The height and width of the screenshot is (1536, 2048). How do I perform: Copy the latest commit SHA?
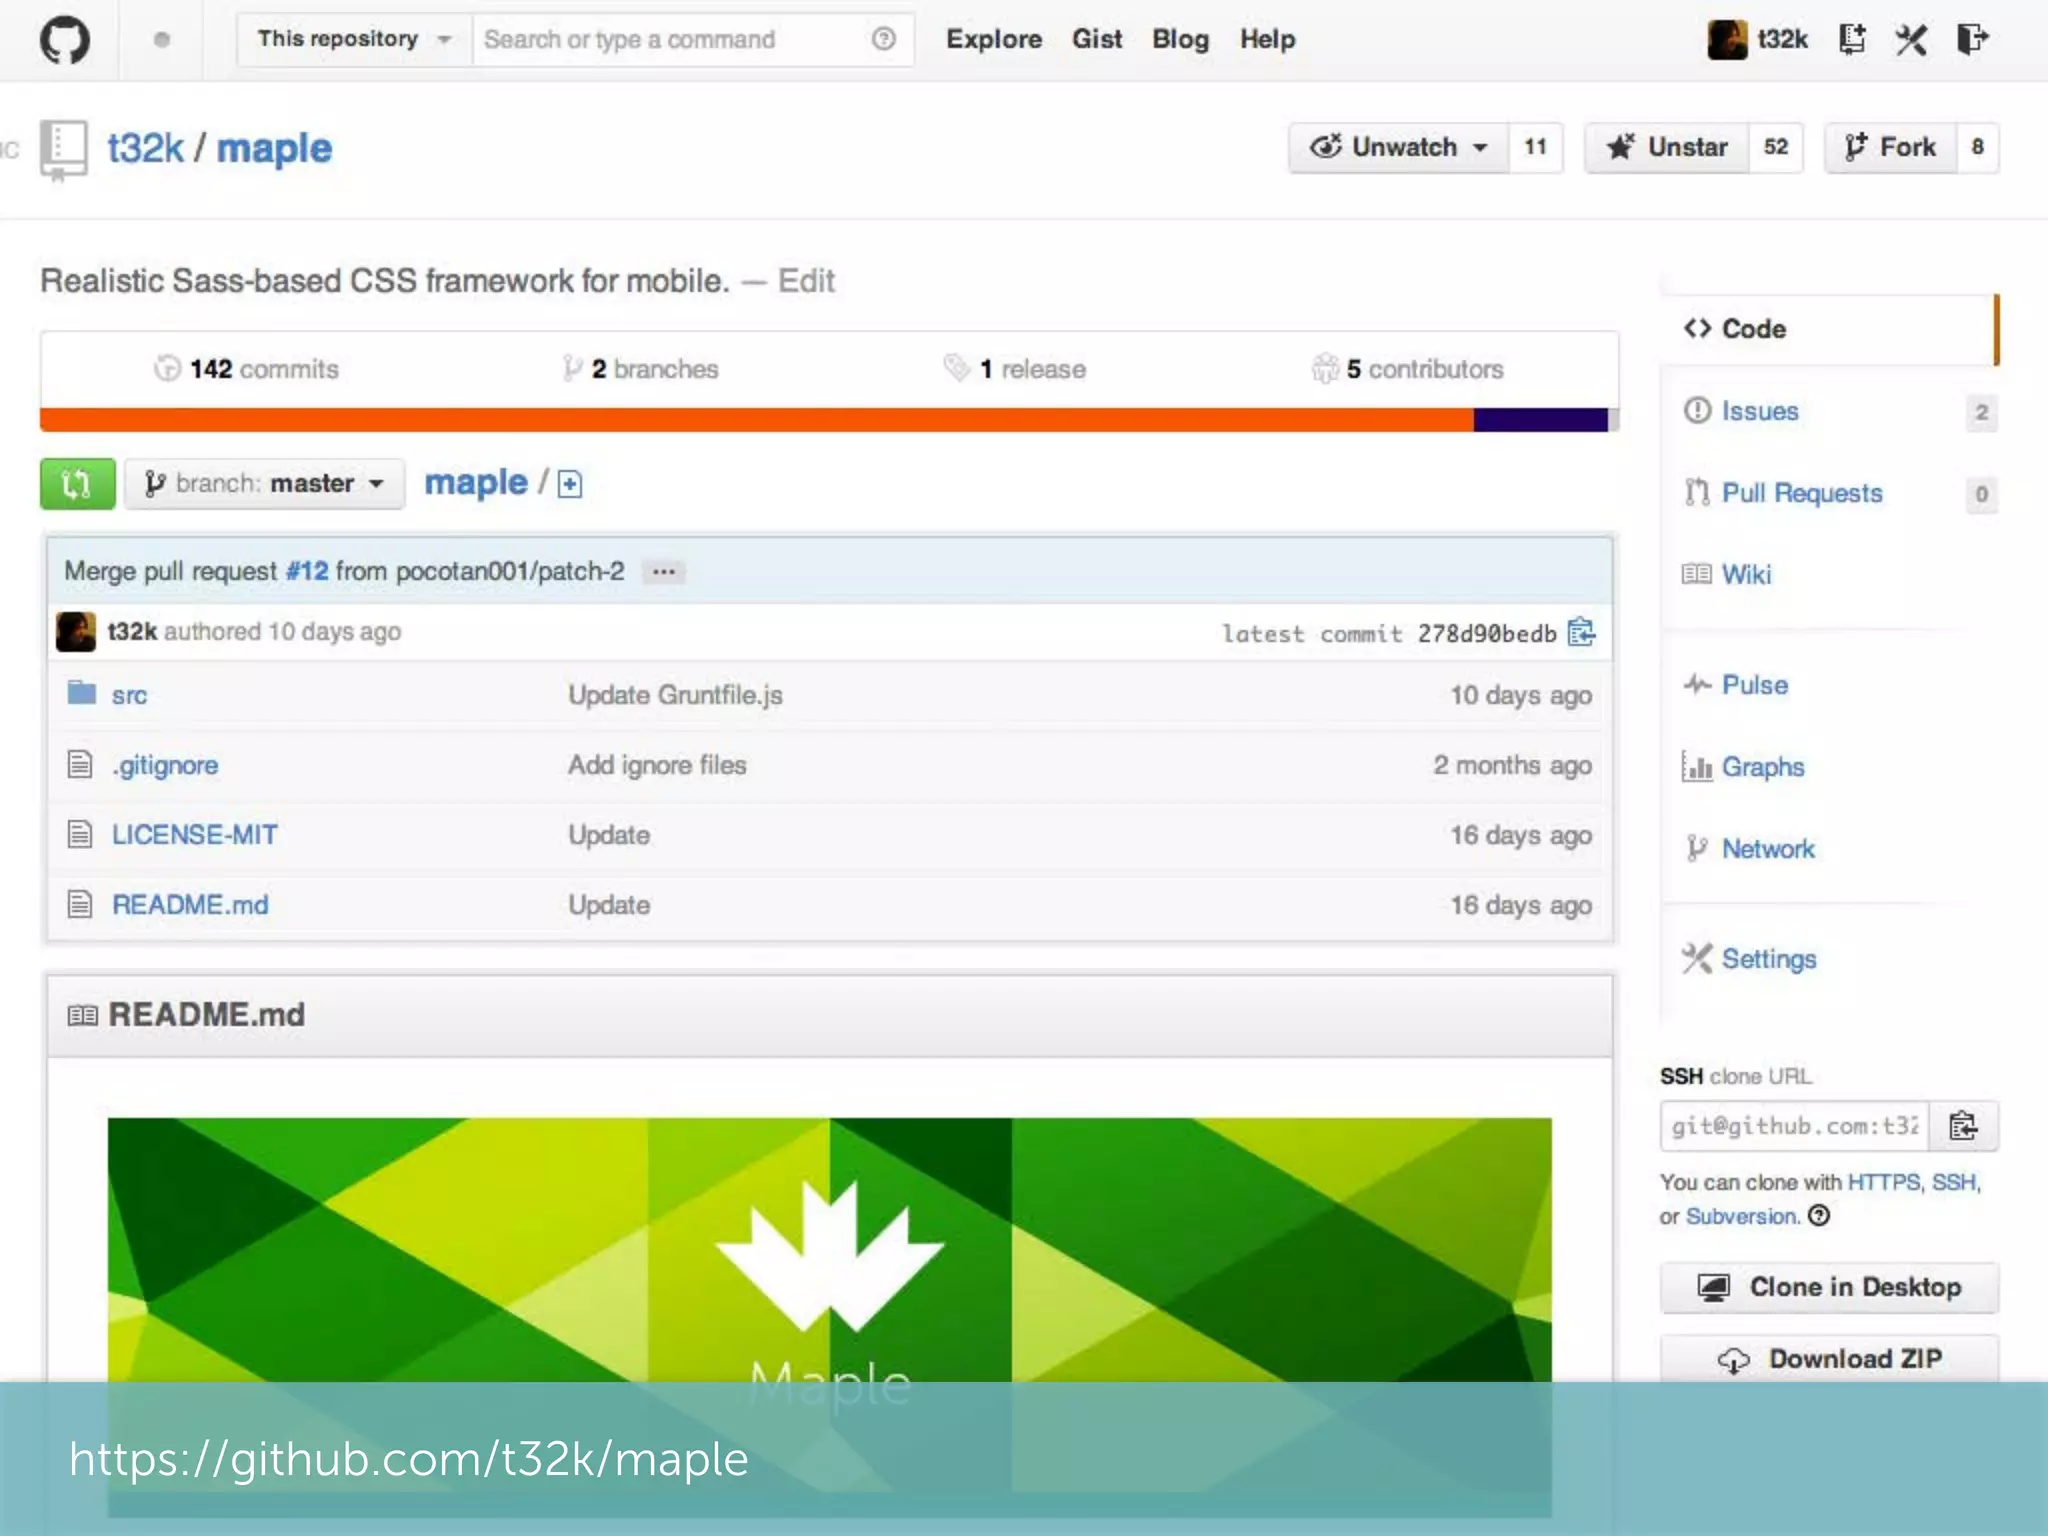pos(1581,632)
